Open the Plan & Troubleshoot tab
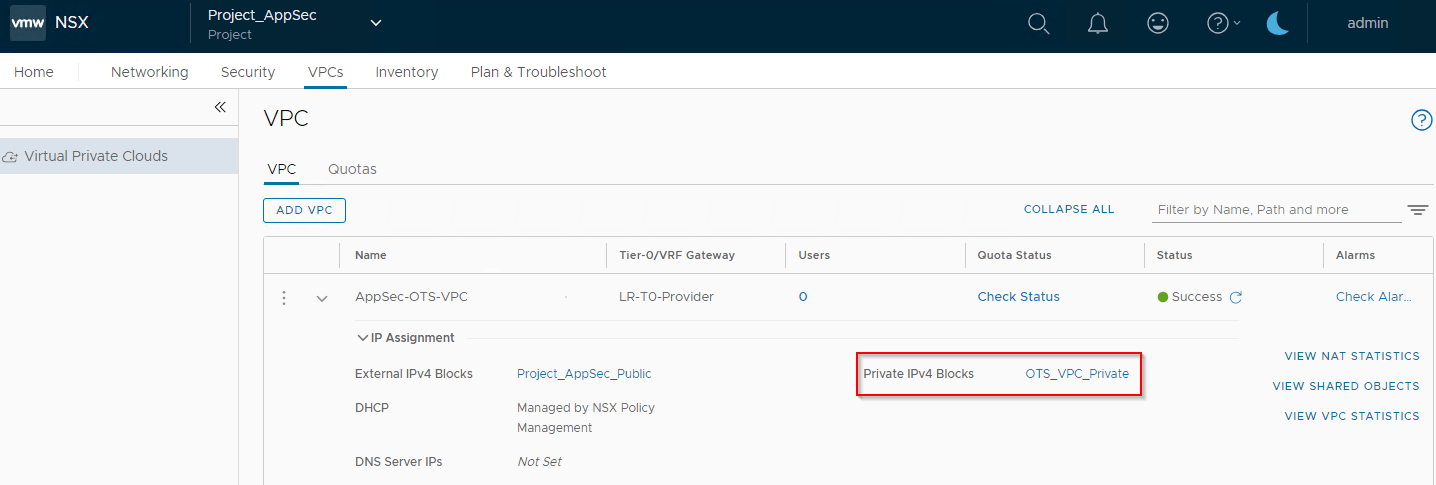 pos(539,72)
